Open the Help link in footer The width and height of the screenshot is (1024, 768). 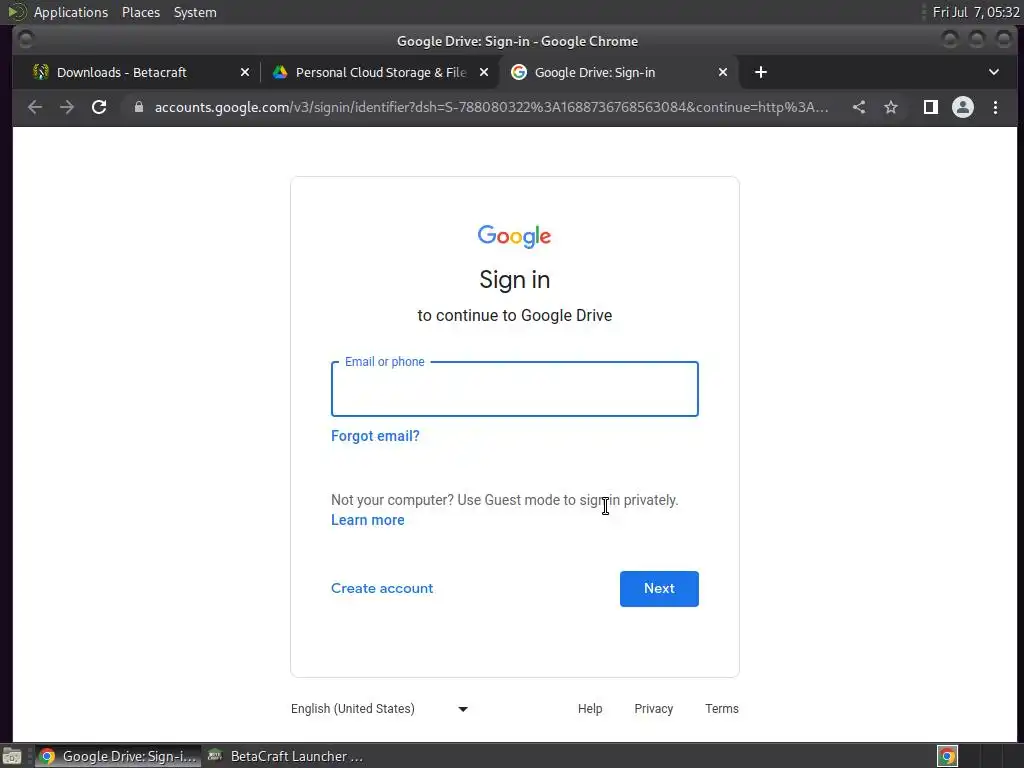tap(590, 709)
